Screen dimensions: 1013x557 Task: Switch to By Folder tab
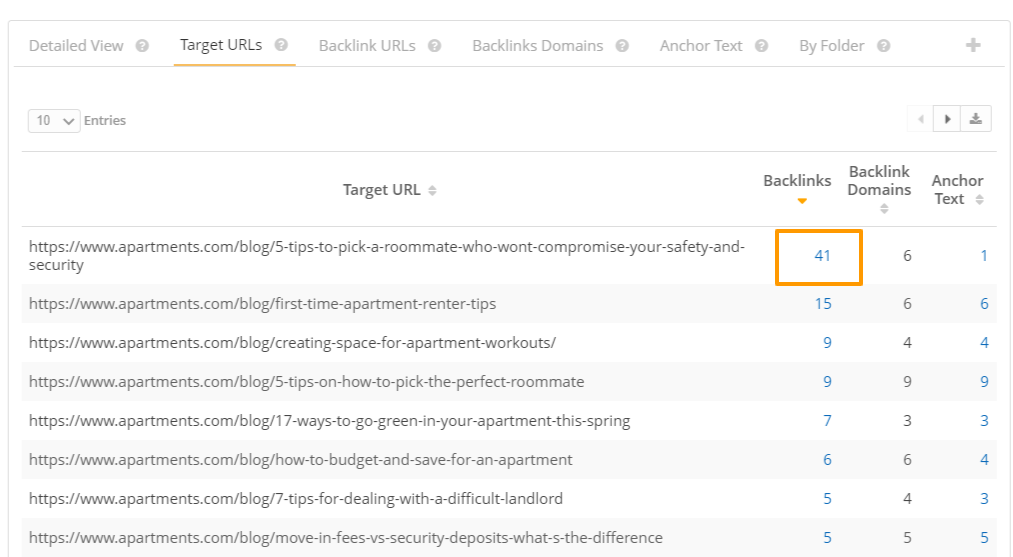[831, 46]
